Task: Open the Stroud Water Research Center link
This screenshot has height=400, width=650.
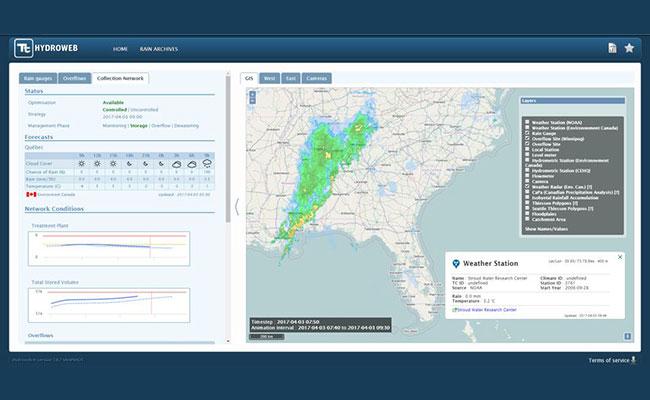Action: 487,310
